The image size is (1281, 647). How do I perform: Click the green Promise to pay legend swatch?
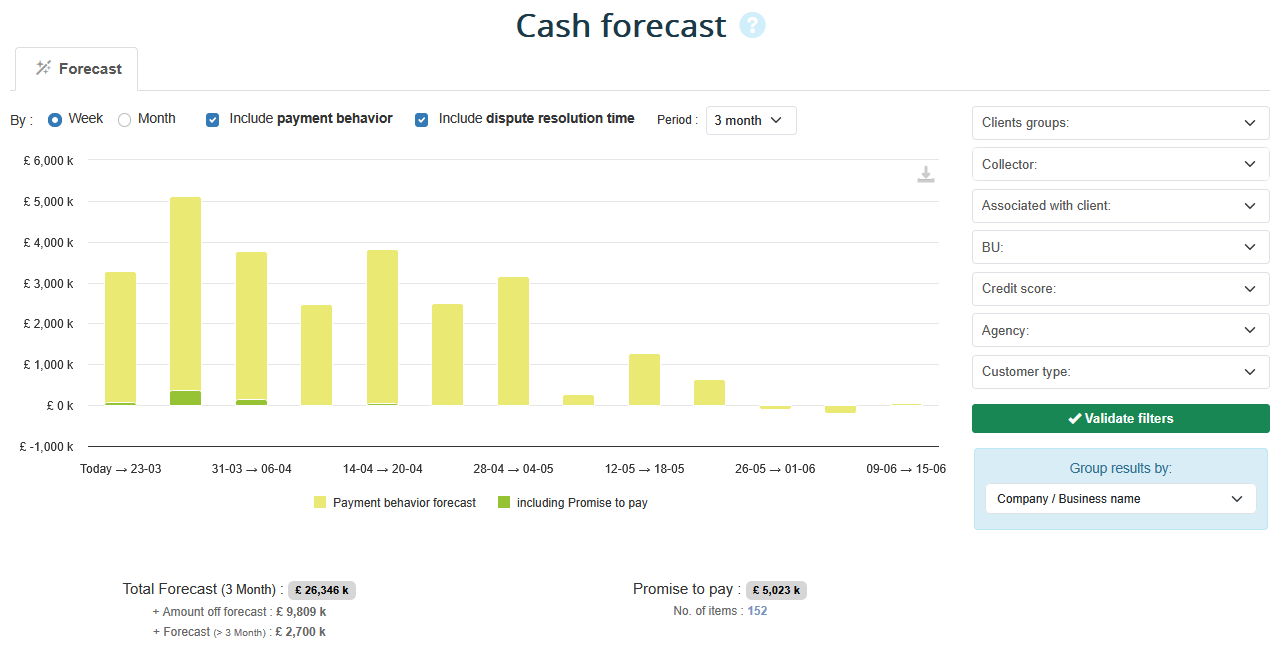503,502
